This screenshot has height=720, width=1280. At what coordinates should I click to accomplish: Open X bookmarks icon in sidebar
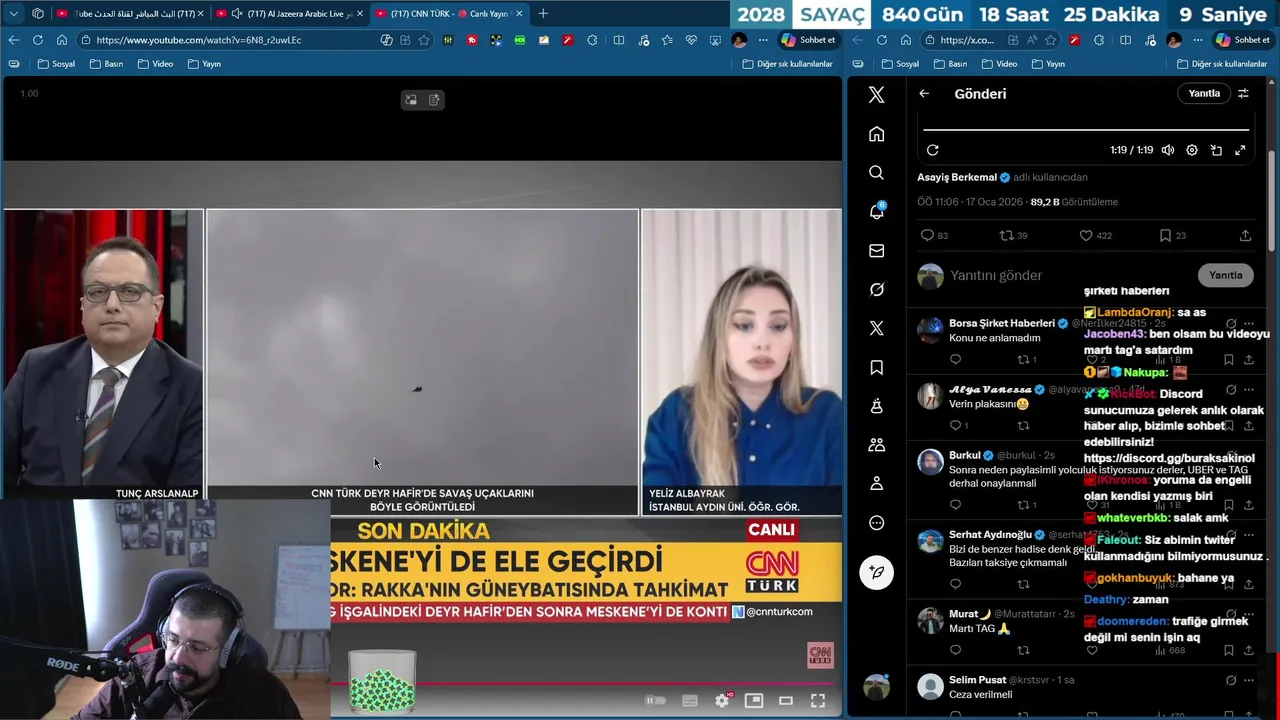click(876, 368)
